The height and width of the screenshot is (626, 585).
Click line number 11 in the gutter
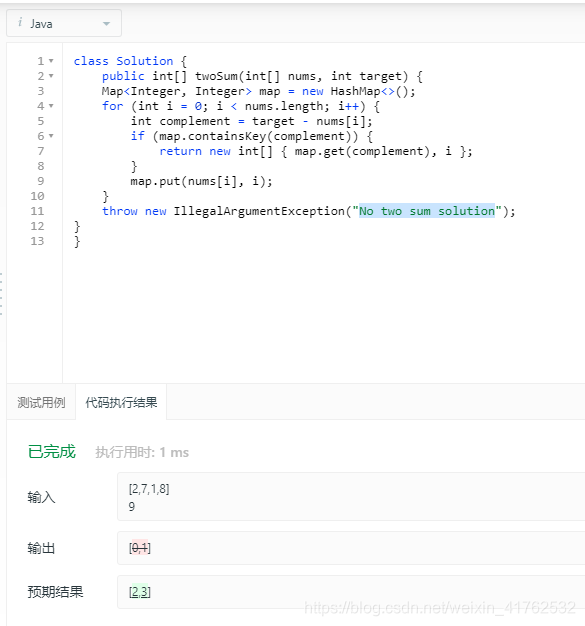(x=37, y=211)
